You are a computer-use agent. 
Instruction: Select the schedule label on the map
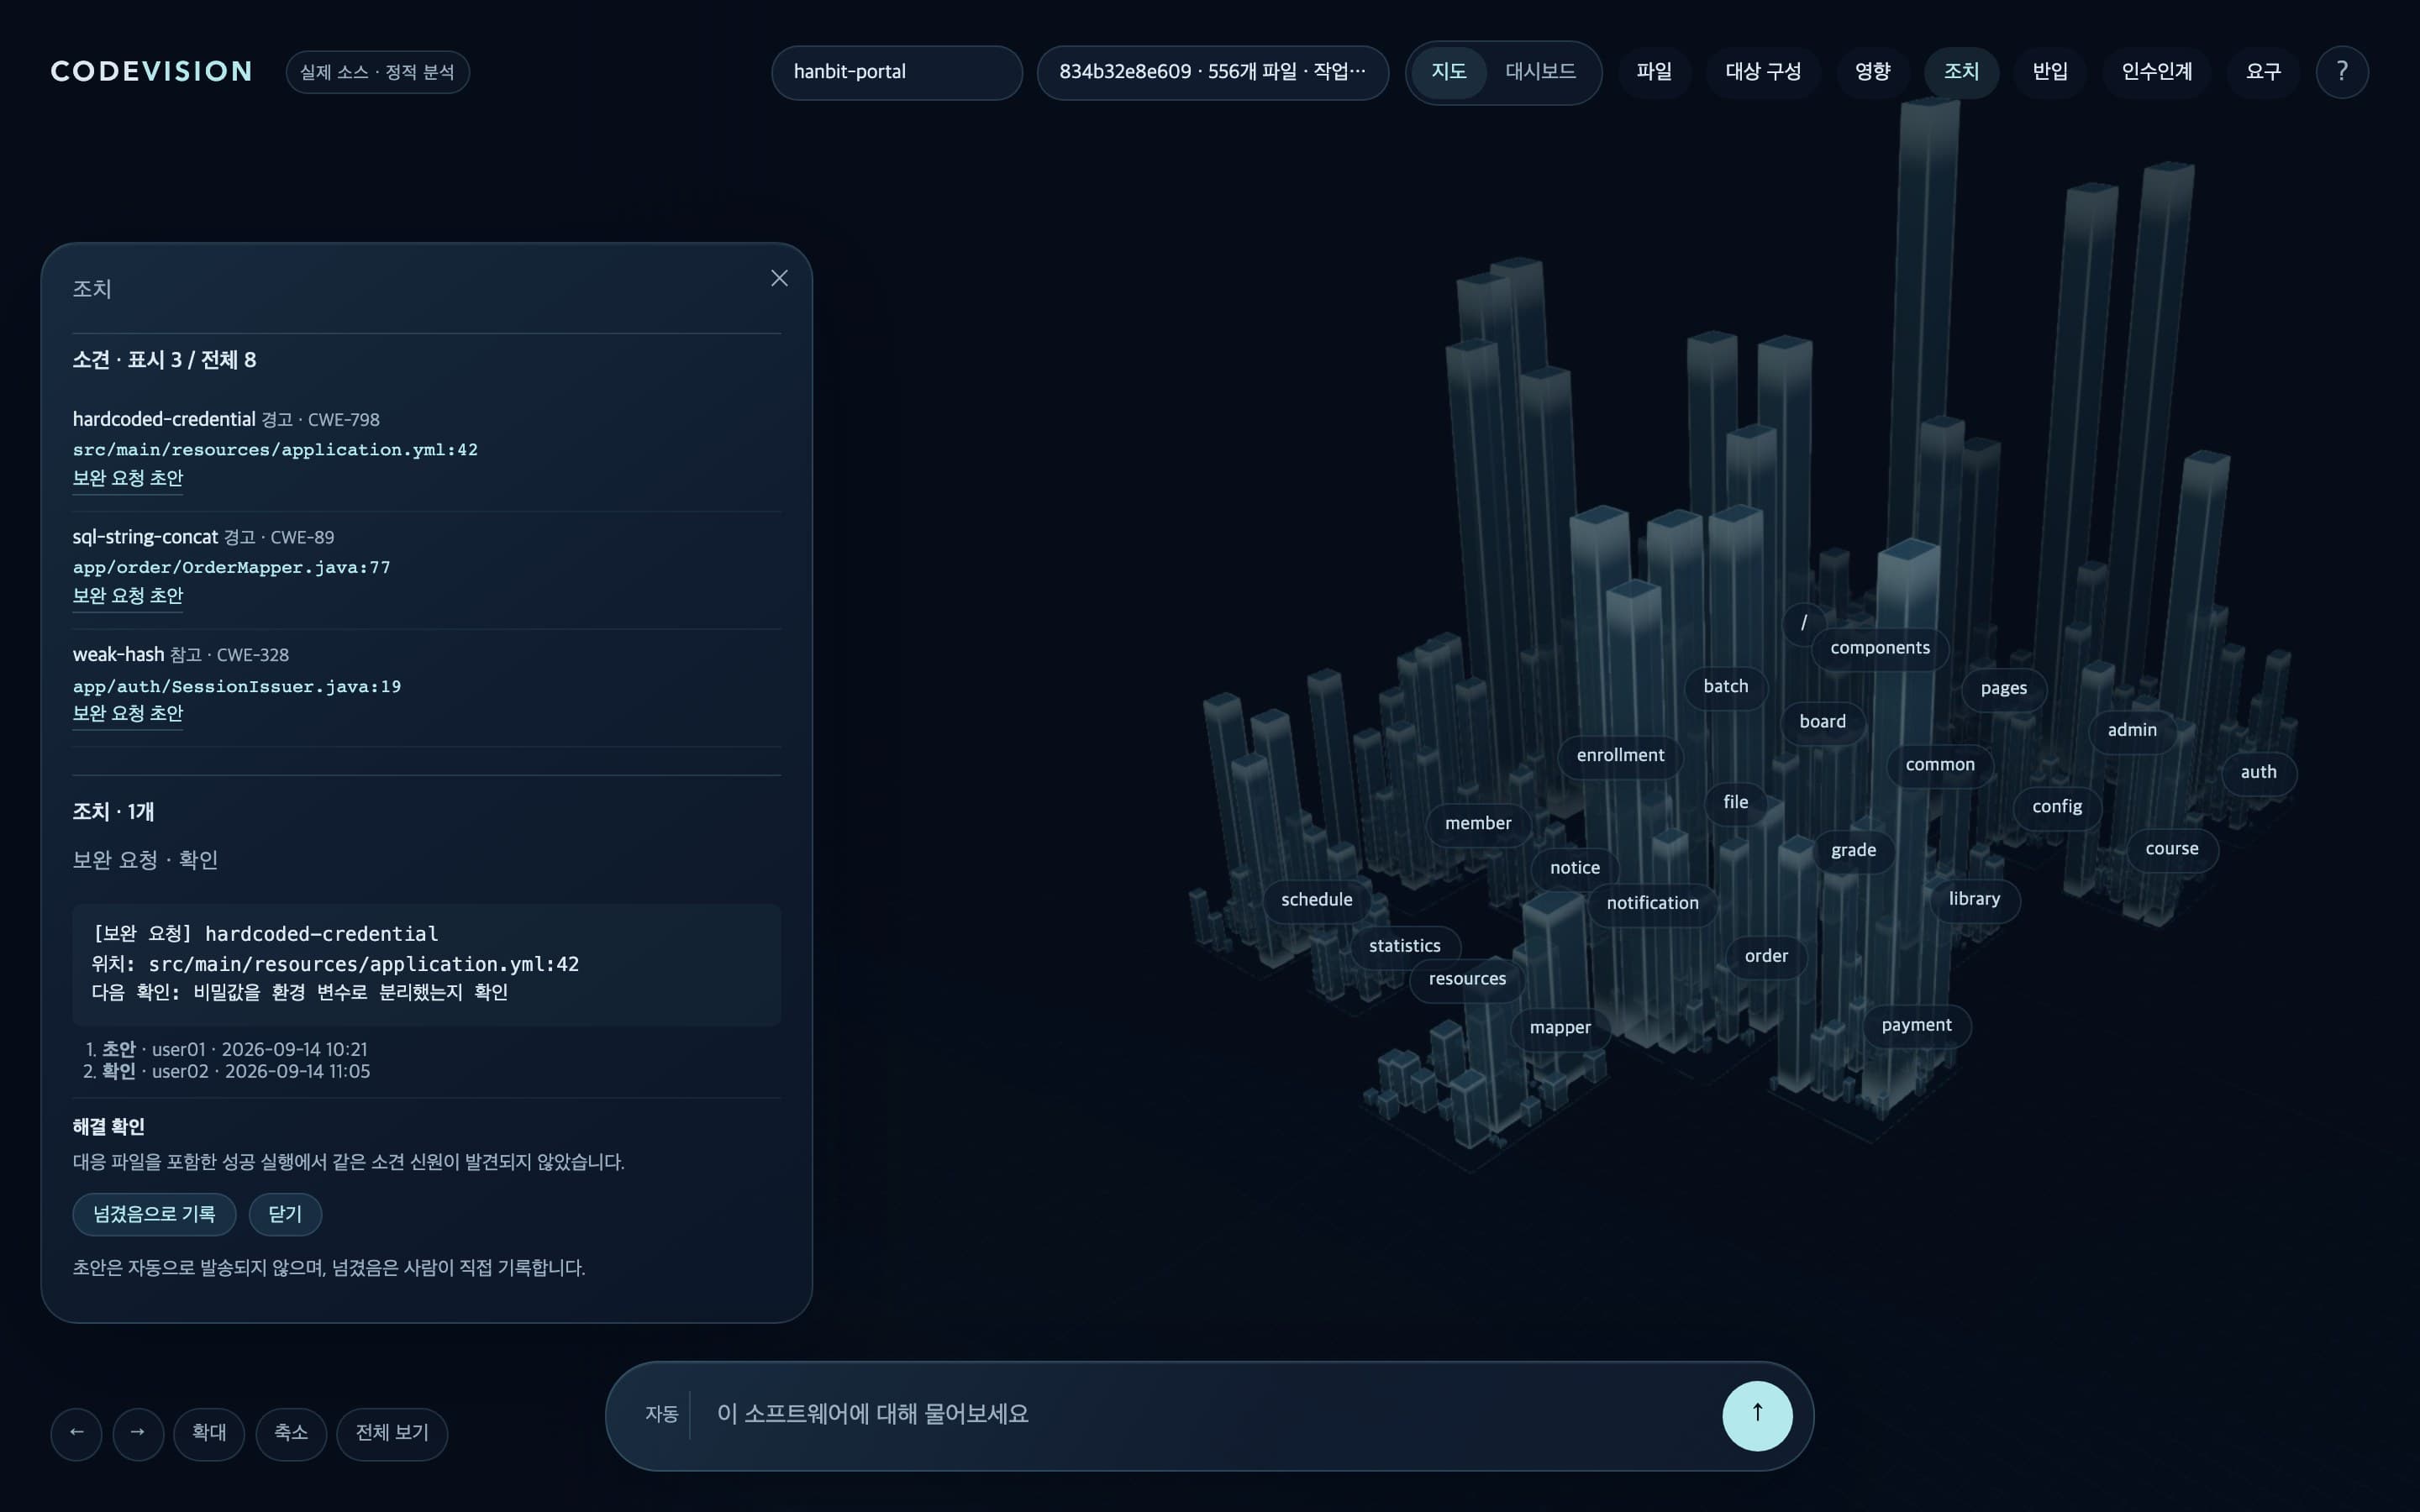[1316, 900]
